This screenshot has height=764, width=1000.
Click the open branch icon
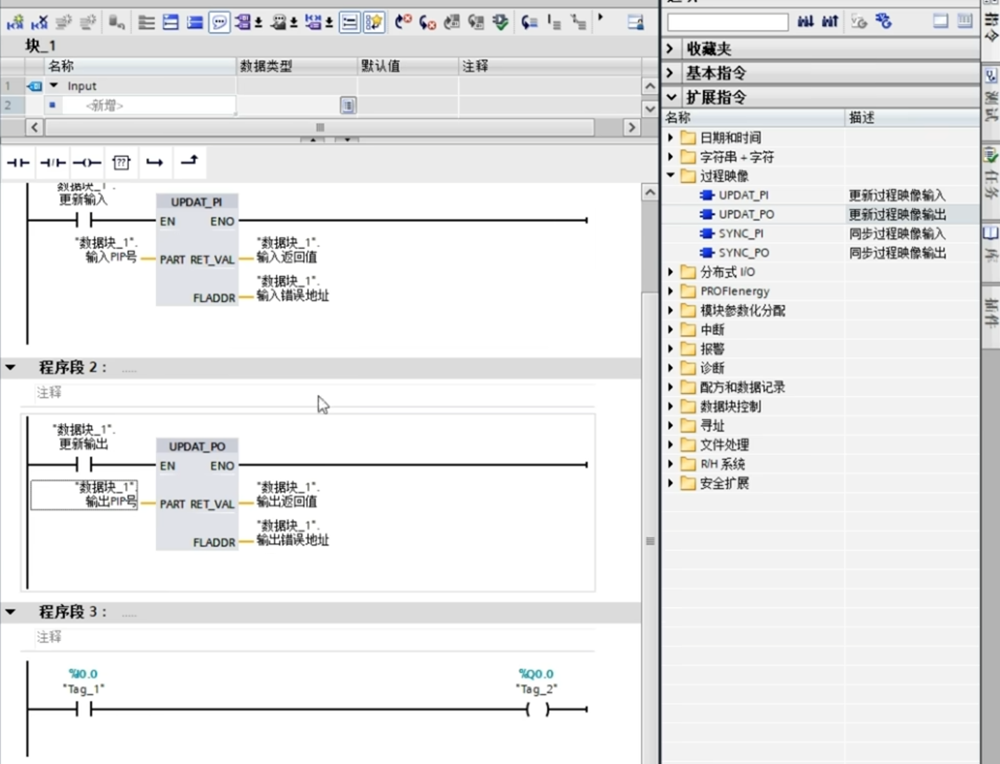[x=154, y=162]
